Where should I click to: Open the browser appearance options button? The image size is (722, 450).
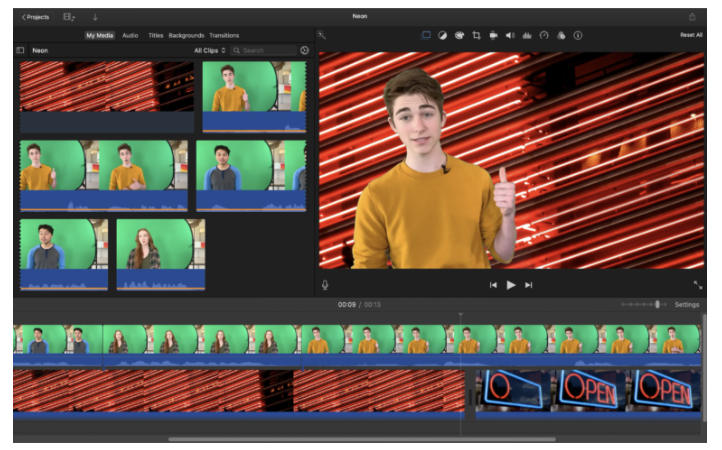point(304,50)
